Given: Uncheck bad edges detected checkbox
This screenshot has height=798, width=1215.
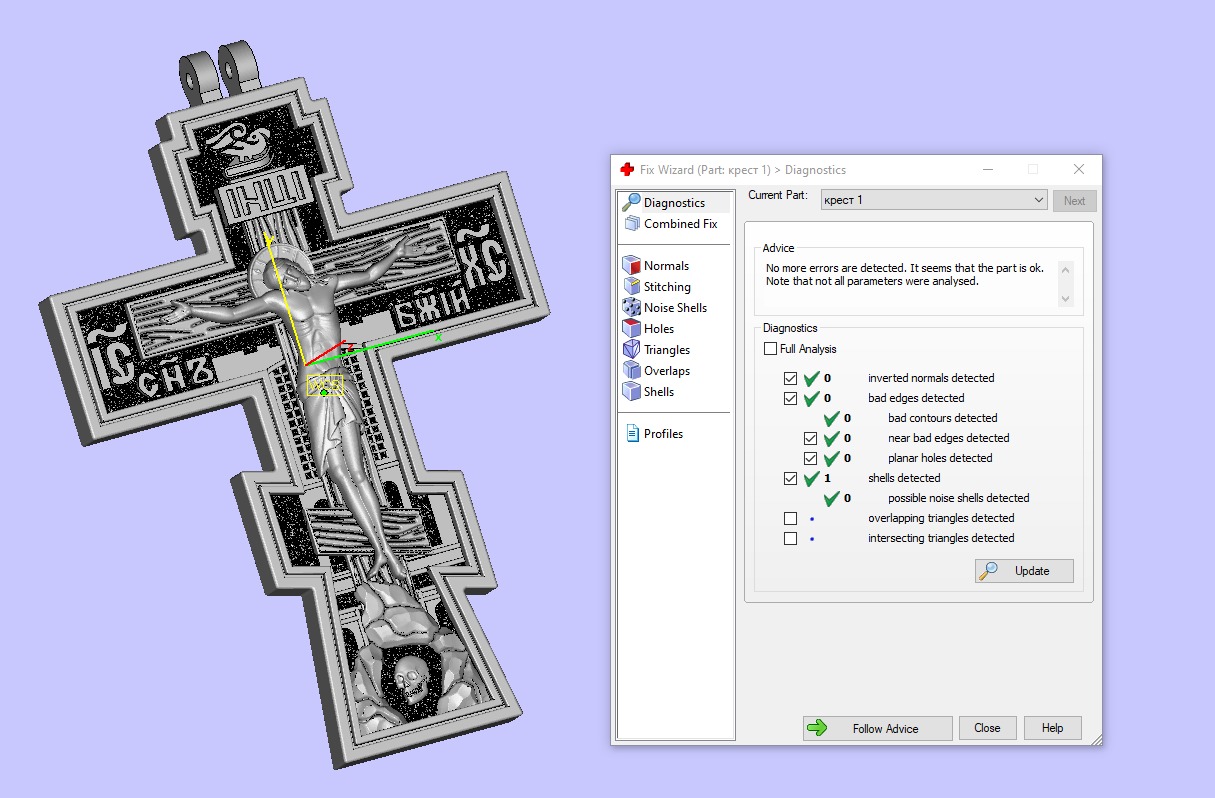Looking at the screenshot, I should coord(791,398).
